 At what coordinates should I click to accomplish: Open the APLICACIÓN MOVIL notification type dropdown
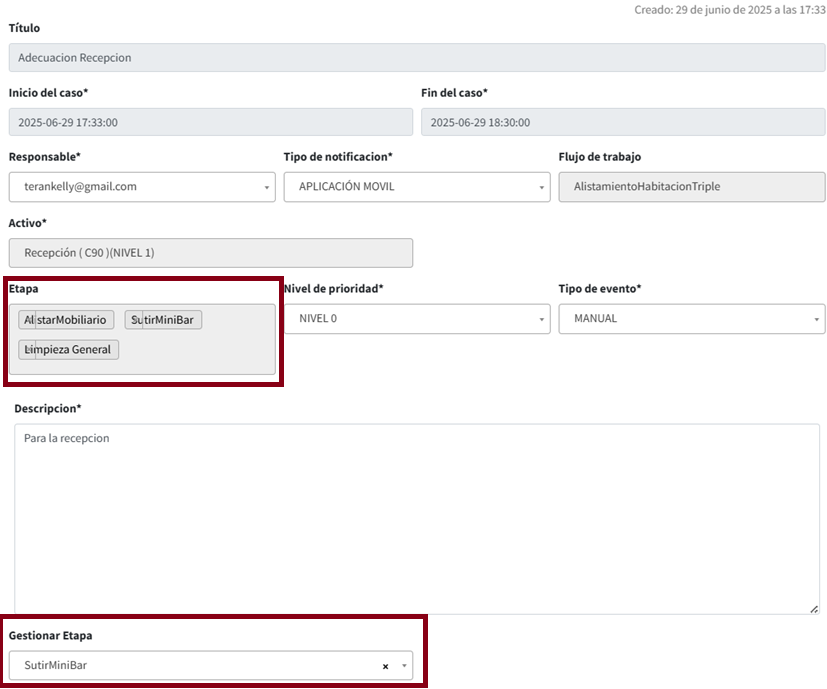click(x=416, y=187)
